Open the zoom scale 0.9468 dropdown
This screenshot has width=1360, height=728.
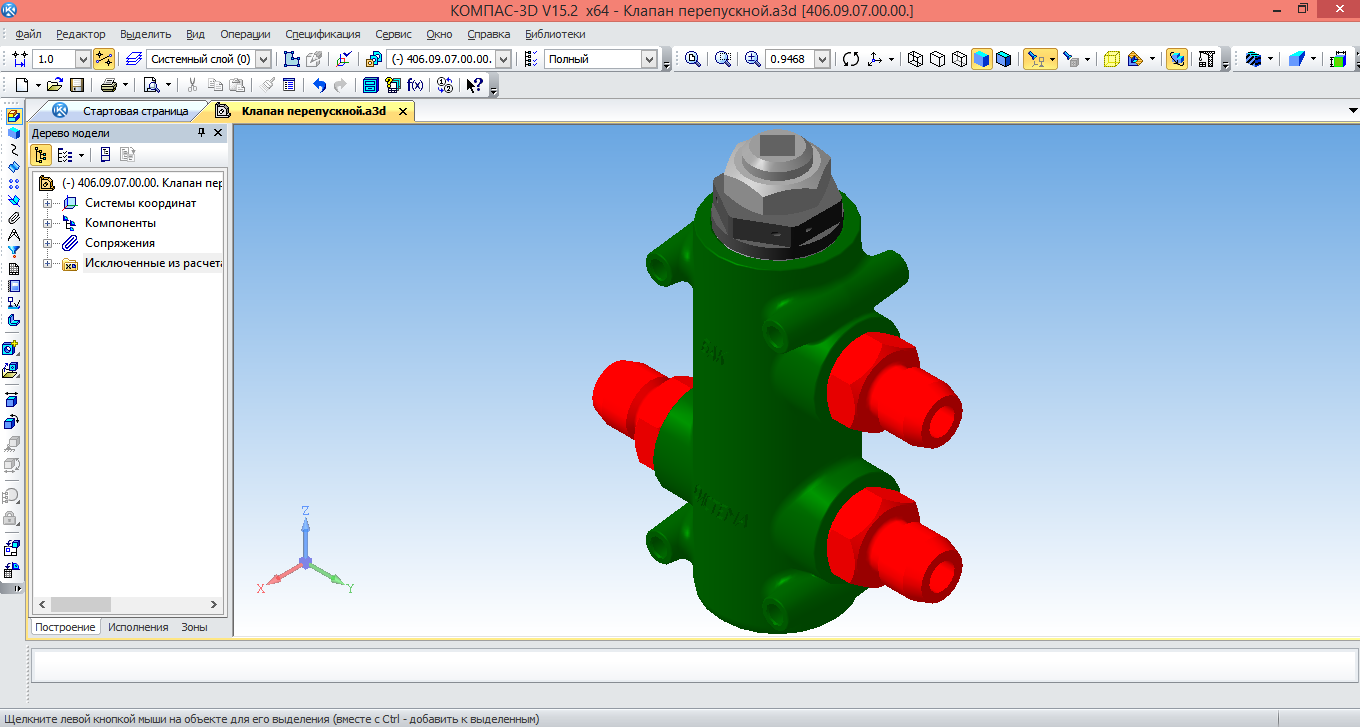(823, 59)
